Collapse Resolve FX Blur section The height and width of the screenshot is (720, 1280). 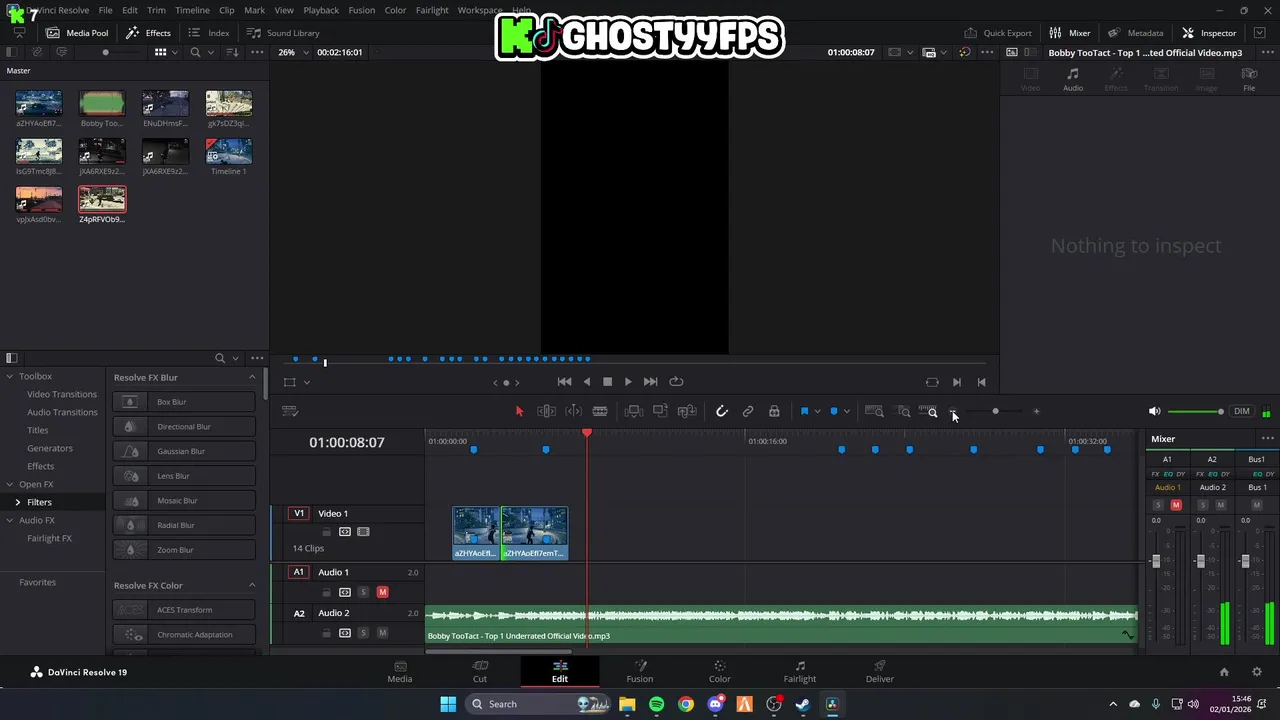pyautogui.click(x=252, y=377)
